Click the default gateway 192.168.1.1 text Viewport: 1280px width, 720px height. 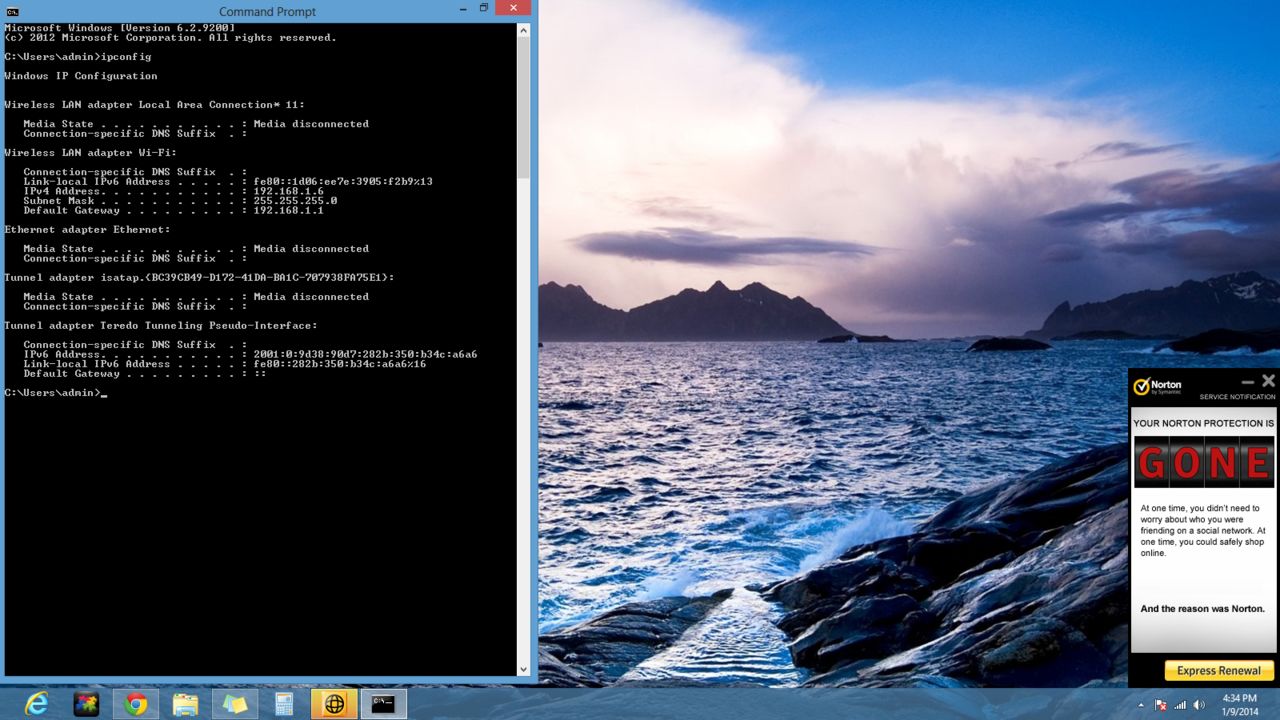tap(288, 210)
